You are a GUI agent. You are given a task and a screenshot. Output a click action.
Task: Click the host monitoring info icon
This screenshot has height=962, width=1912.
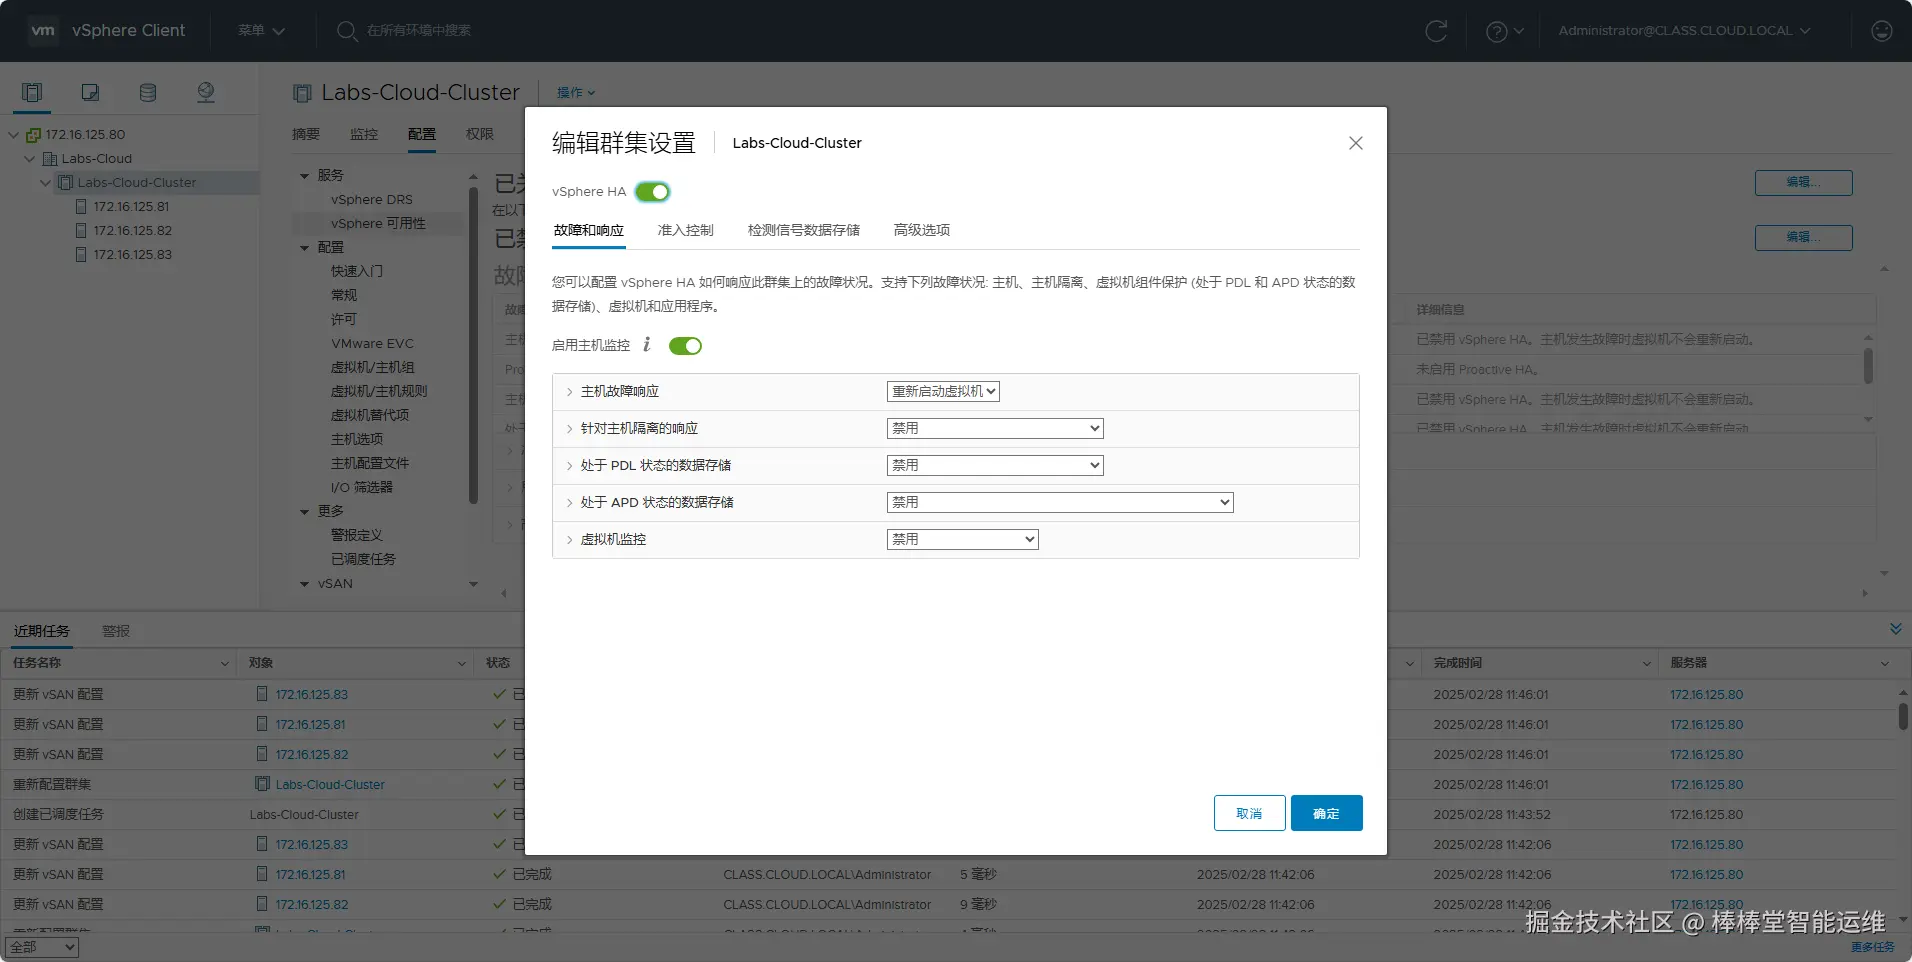click(x=647, y=345)
